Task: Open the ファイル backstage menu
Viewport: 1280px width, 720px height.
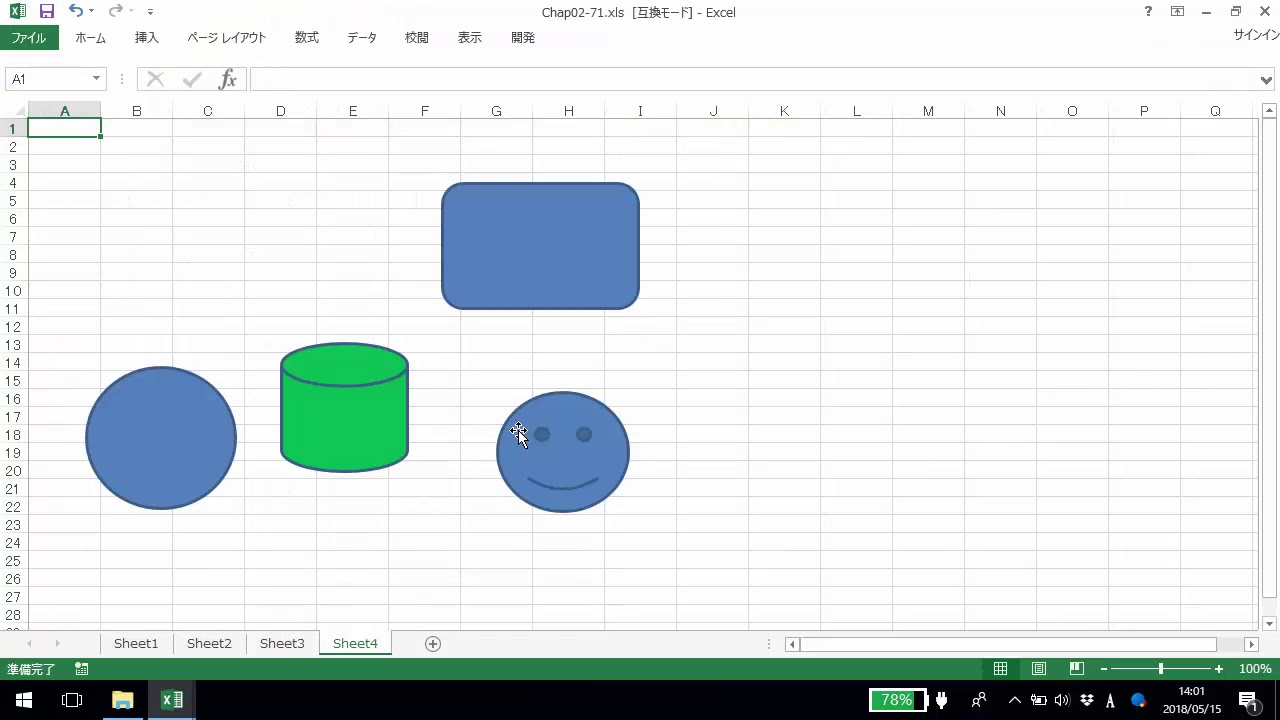Action: click(x=29, y=38)
